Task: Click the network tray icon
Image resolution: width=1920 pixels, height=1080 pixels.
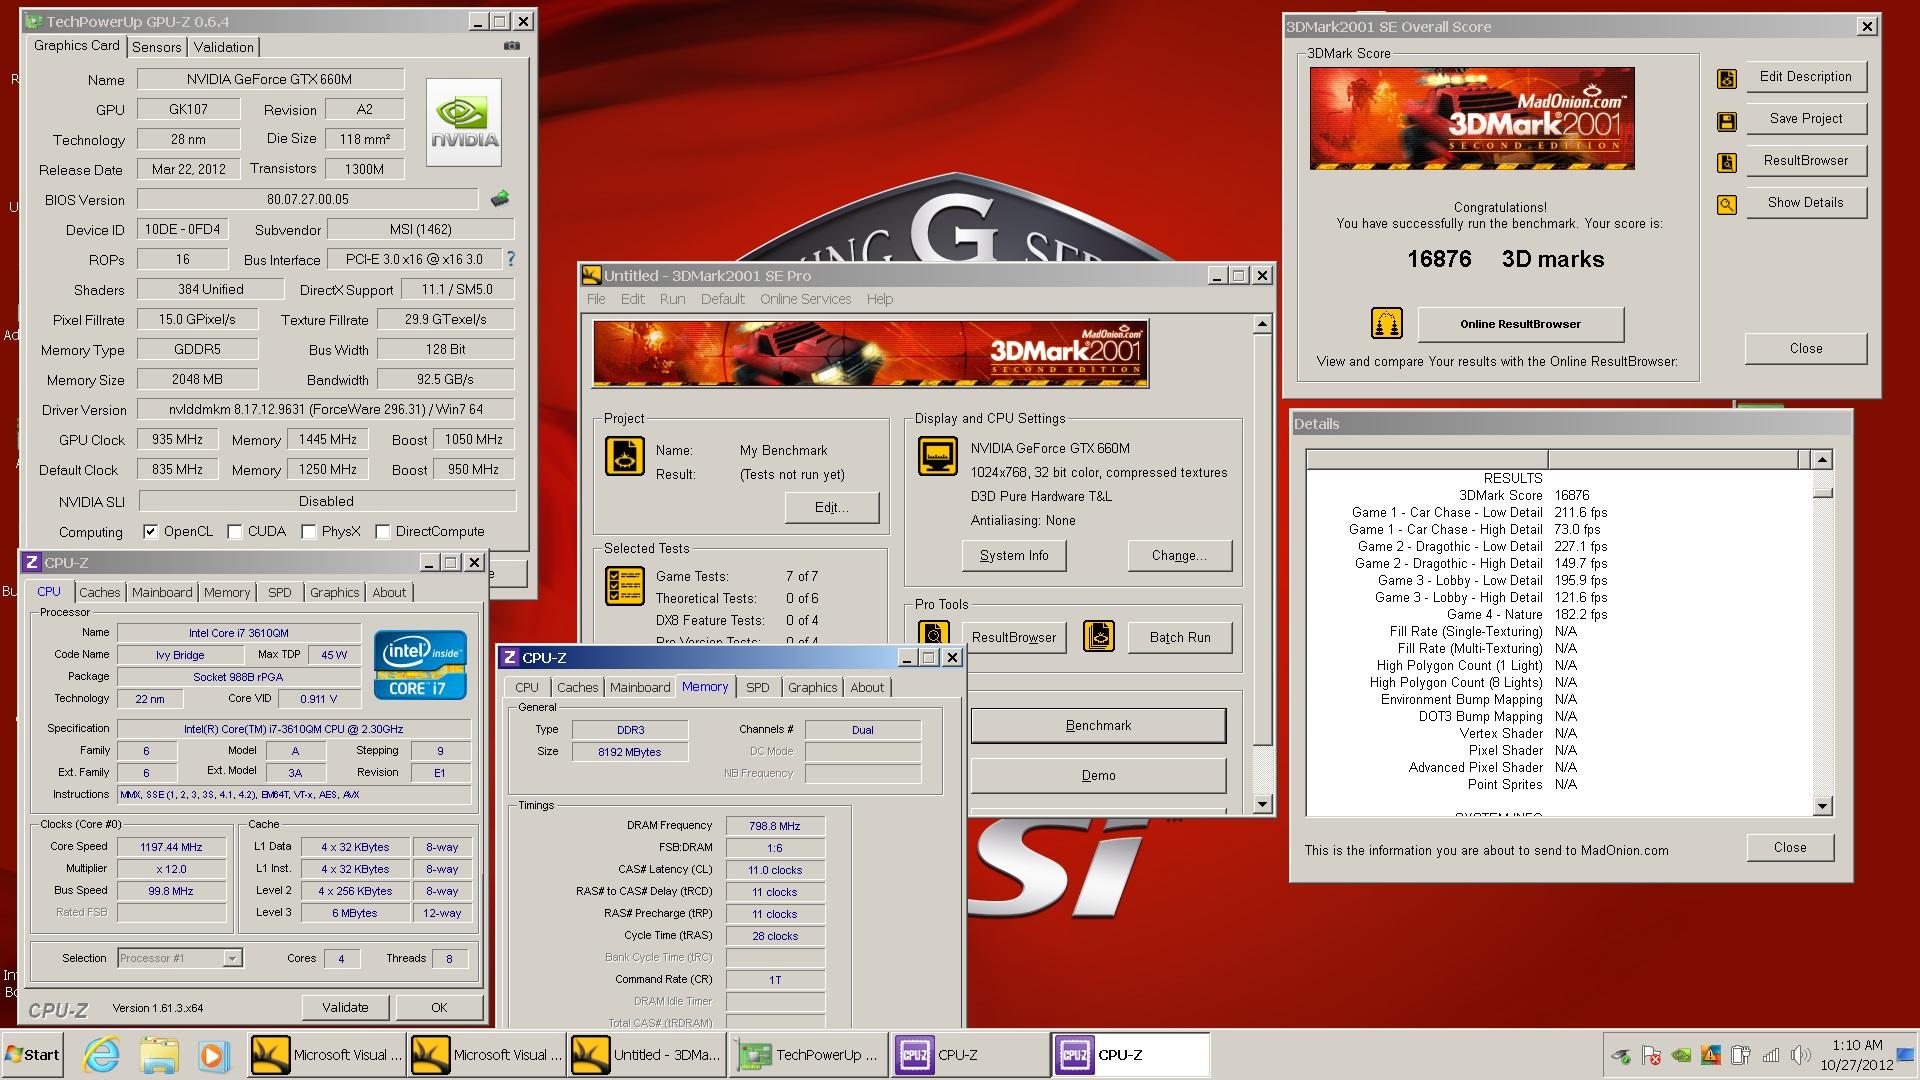Action: click(1771, 1055)
